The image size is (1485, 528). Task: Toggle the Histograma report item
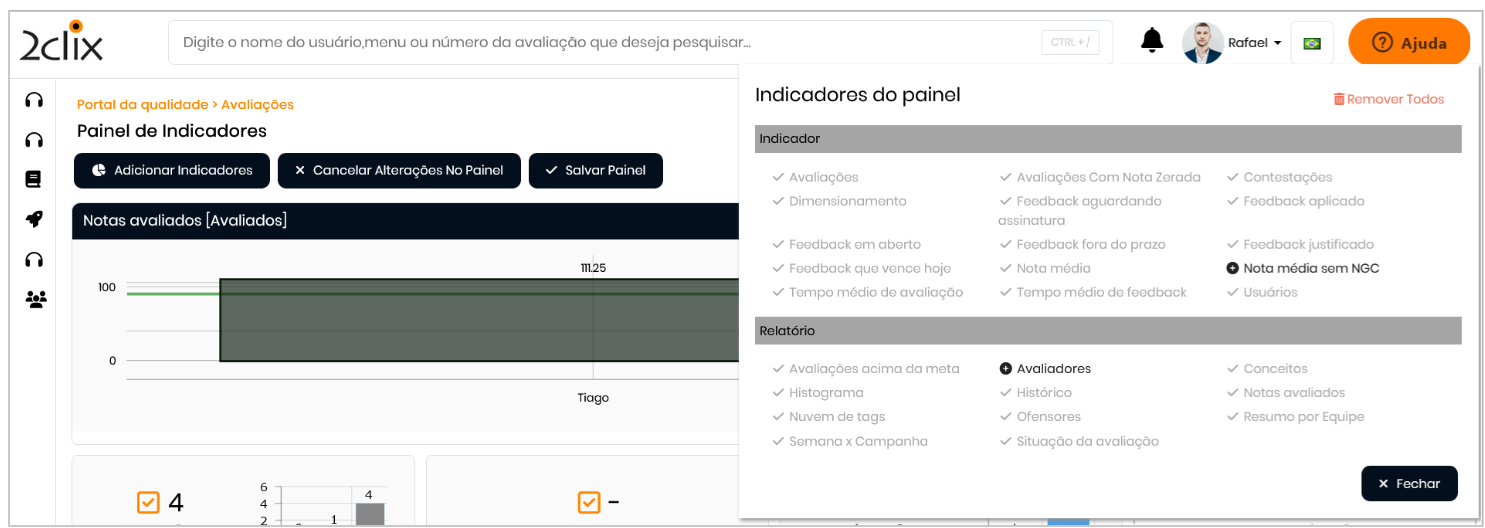pos(825,393)
